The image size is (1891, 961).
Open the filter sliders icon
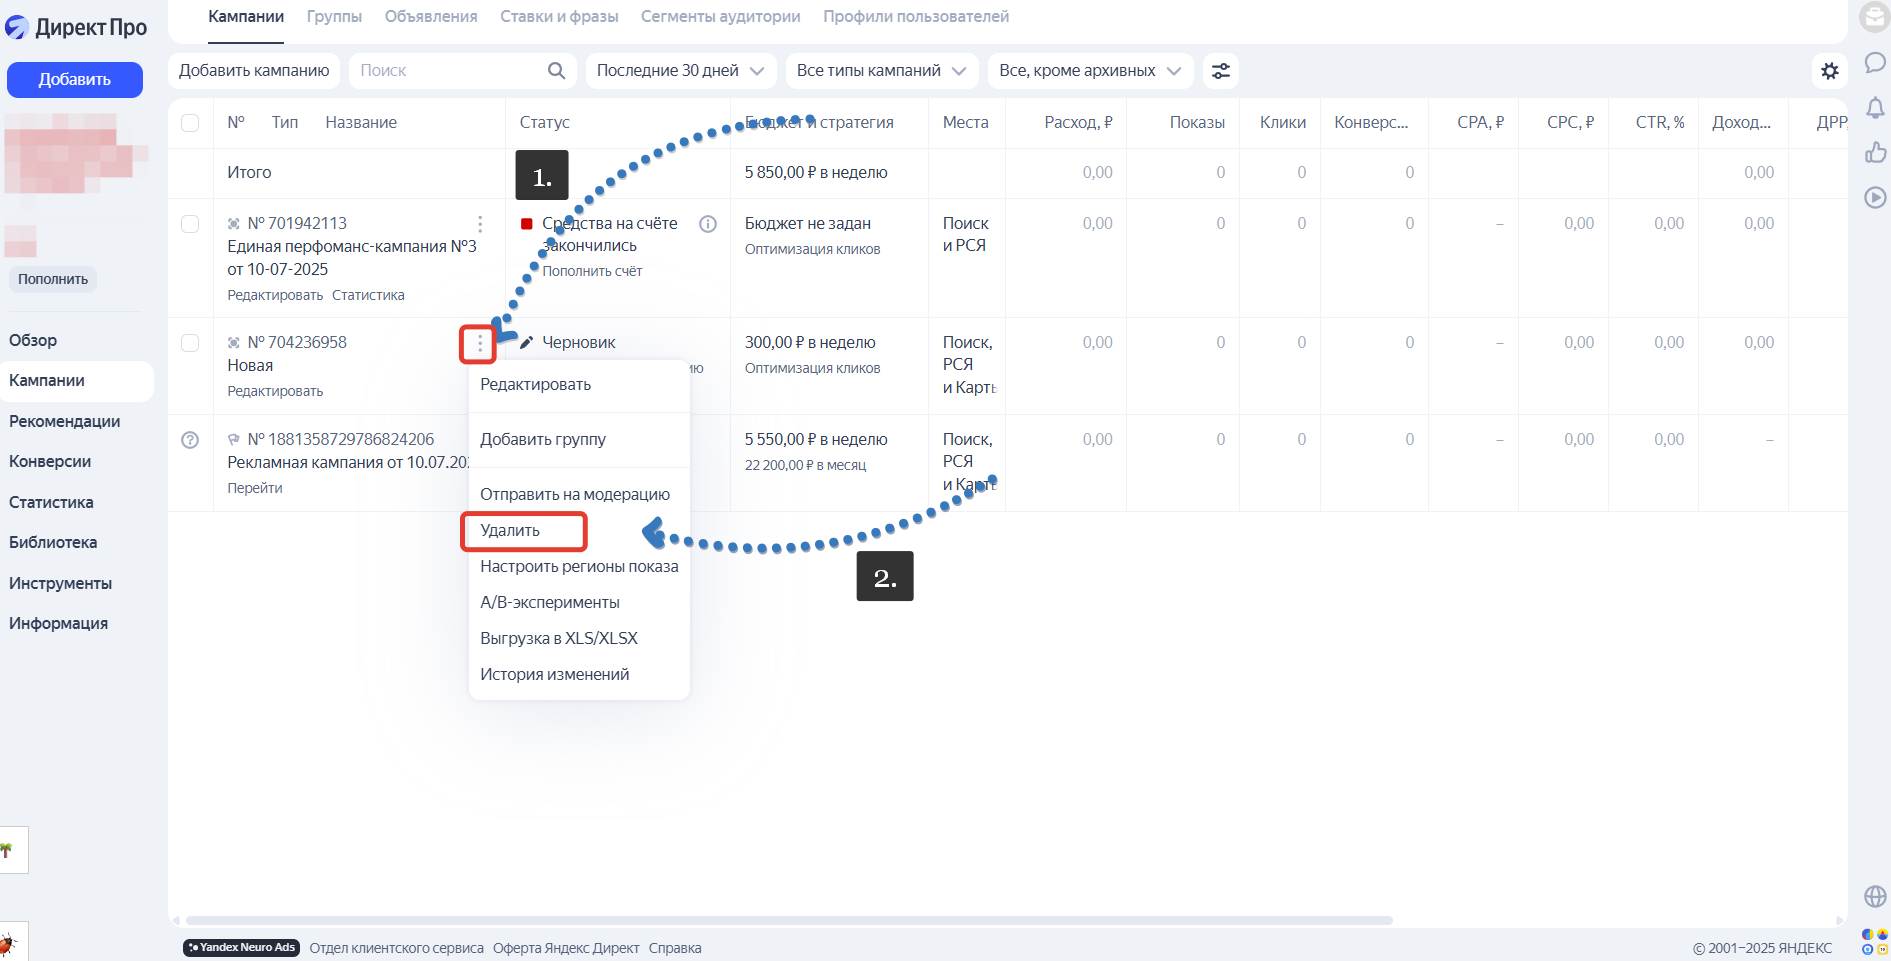click(x=1220, y=71)
